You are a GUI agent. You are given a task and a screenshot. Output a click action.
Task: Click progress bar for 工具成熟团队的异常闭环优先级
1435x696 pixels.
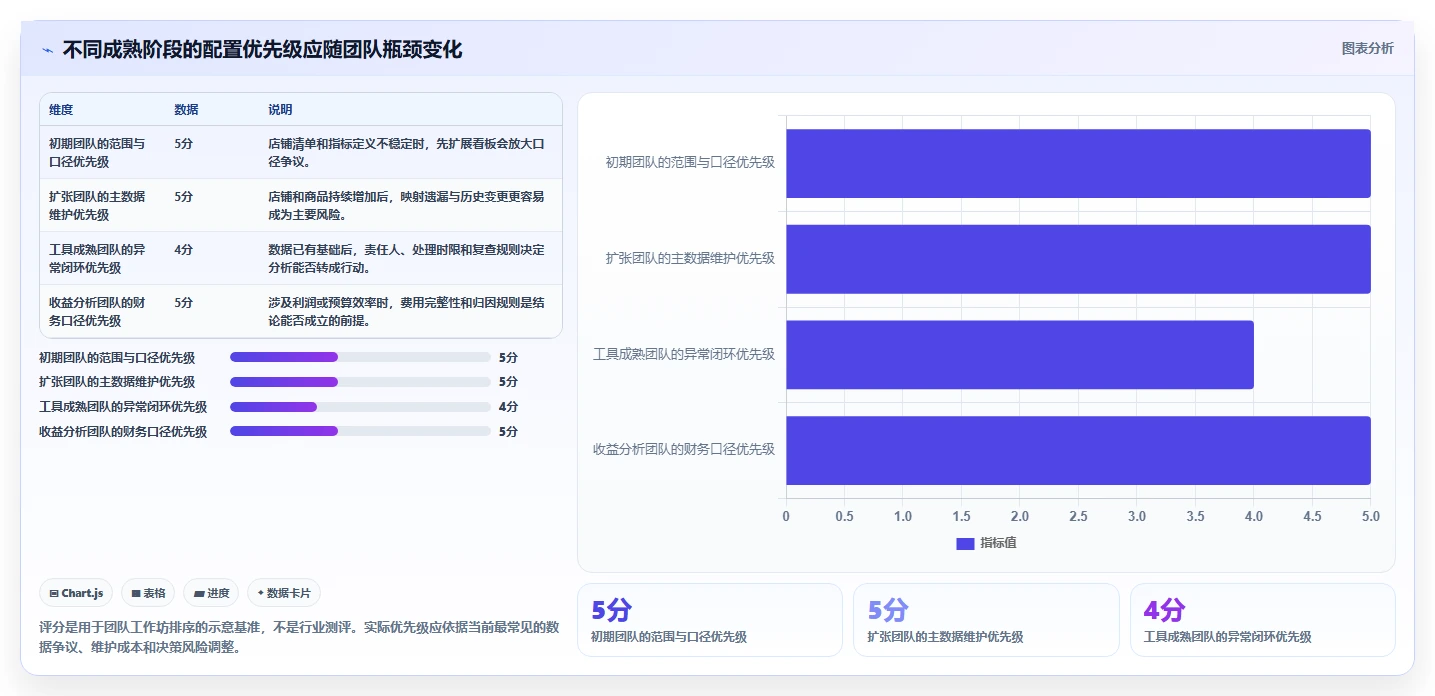tap(360, 407)
